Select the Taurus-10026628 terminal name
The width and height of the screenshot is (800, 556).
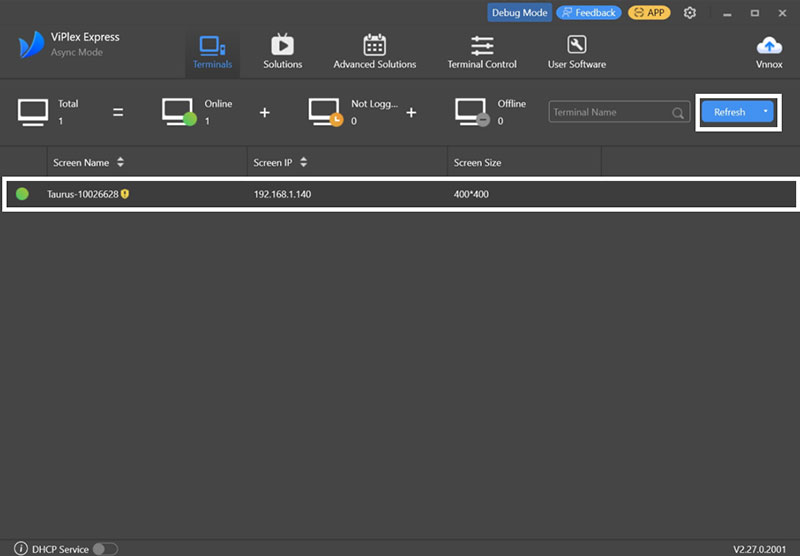click(83, 194)
